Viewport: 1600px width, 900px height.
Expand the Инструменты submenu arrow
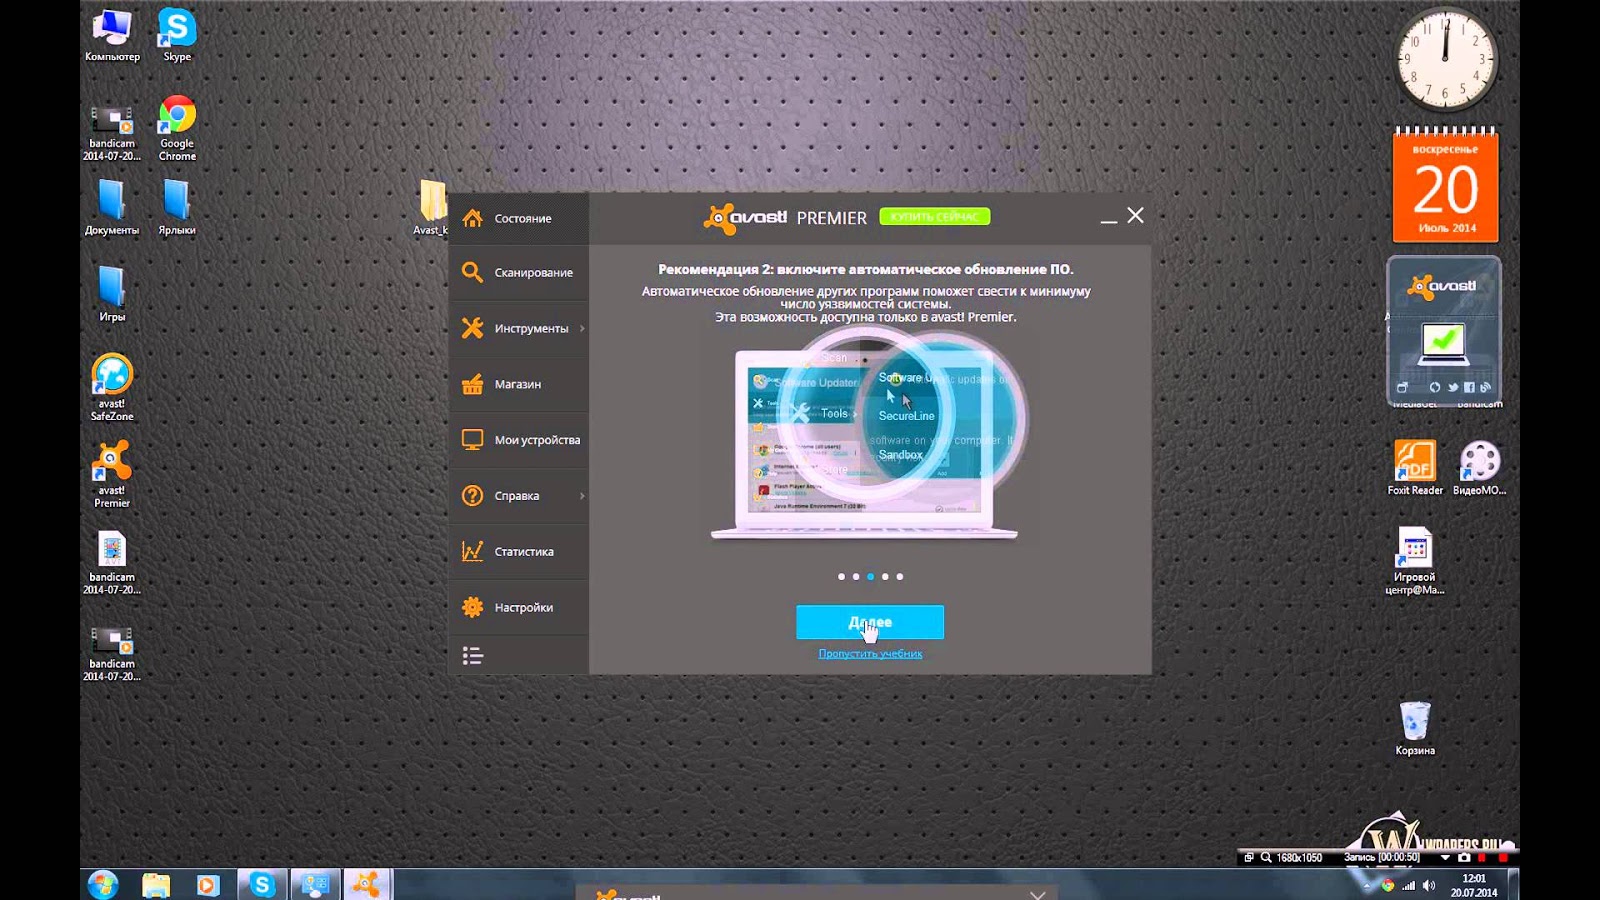click(x=582, y=328)
